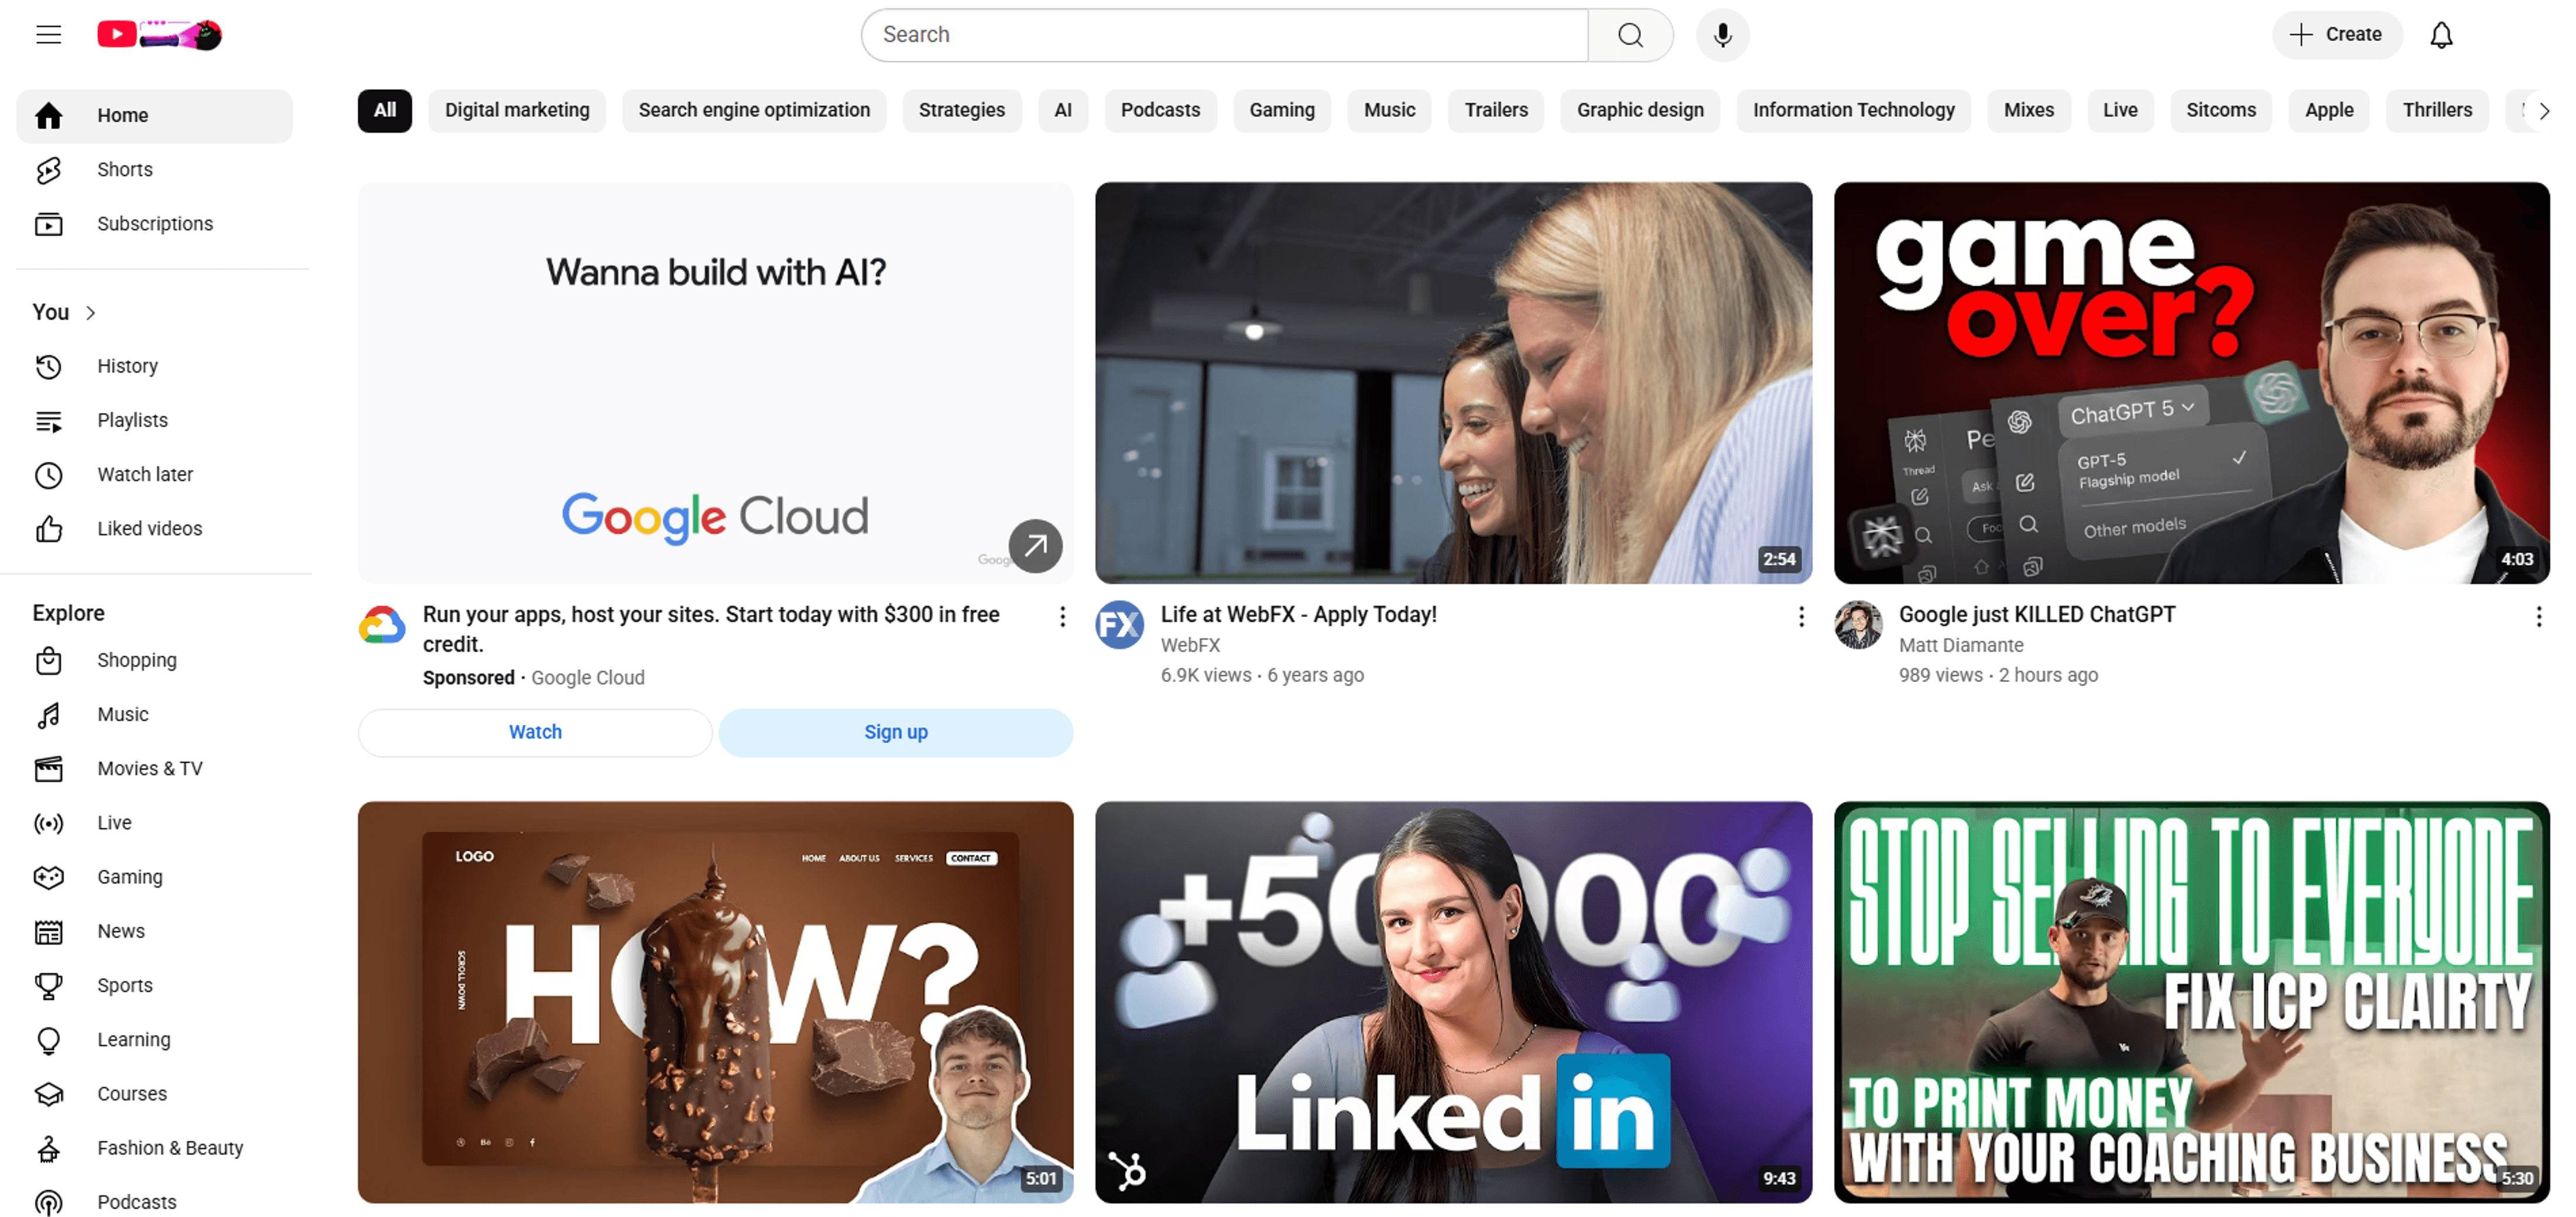The image size is (2576, 1217).
Task: Click into the Search input field
Action: [x=1224, y=35]
